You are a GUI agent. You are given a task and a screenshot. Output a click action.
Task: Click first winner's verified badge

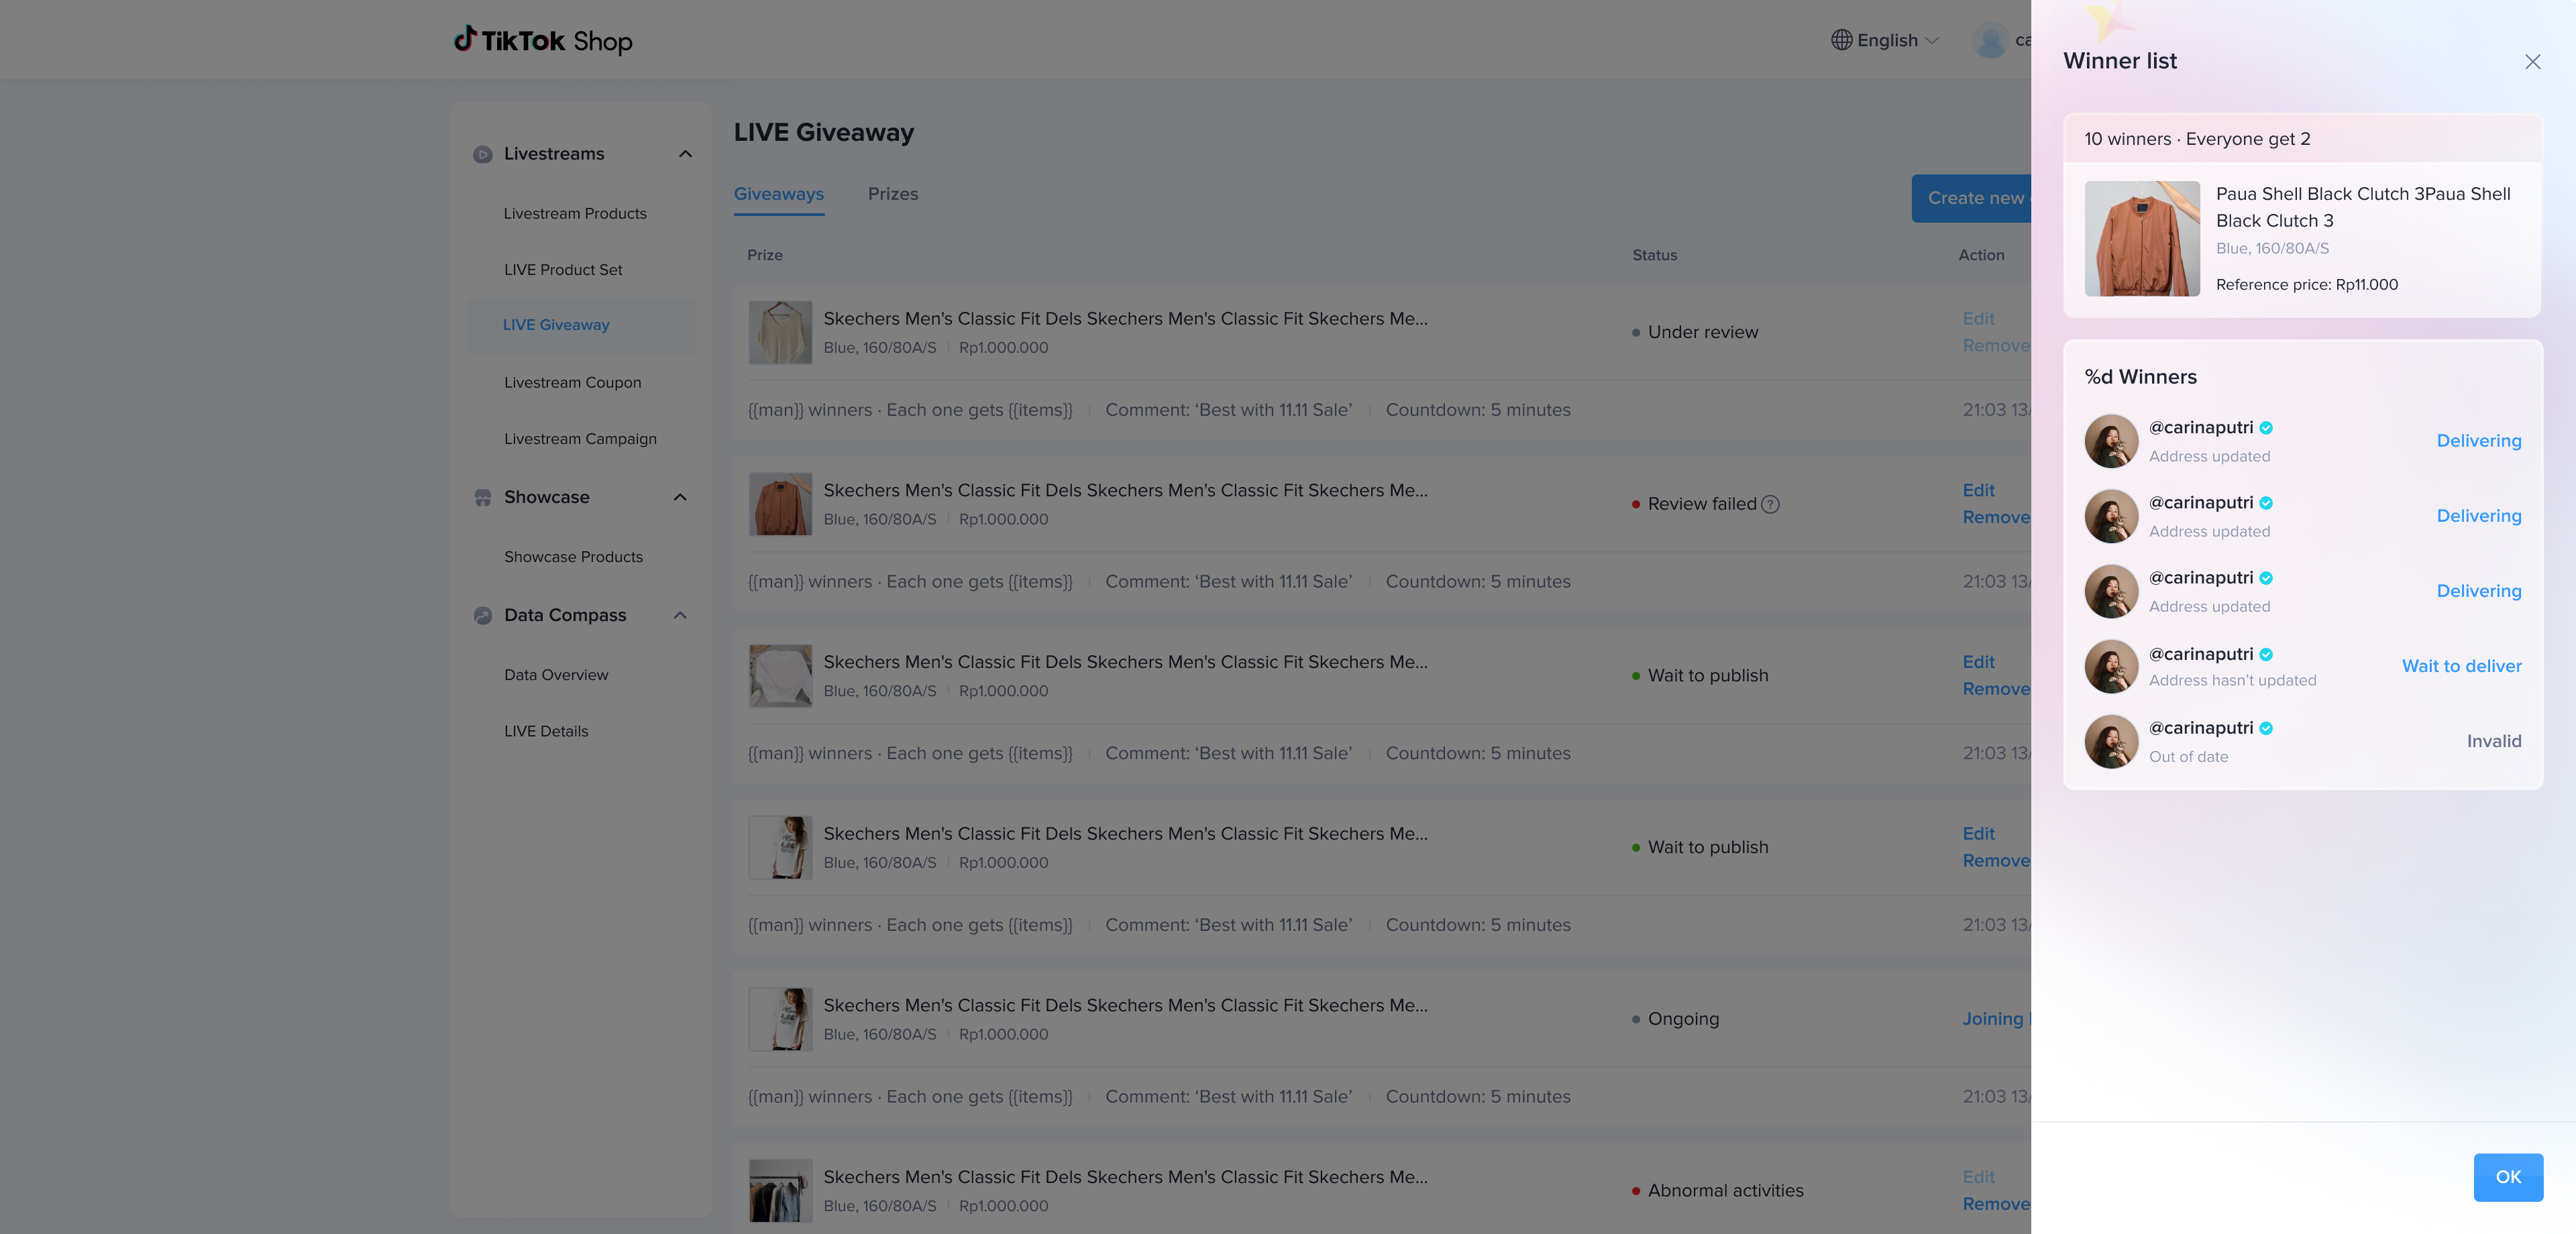2266,428
